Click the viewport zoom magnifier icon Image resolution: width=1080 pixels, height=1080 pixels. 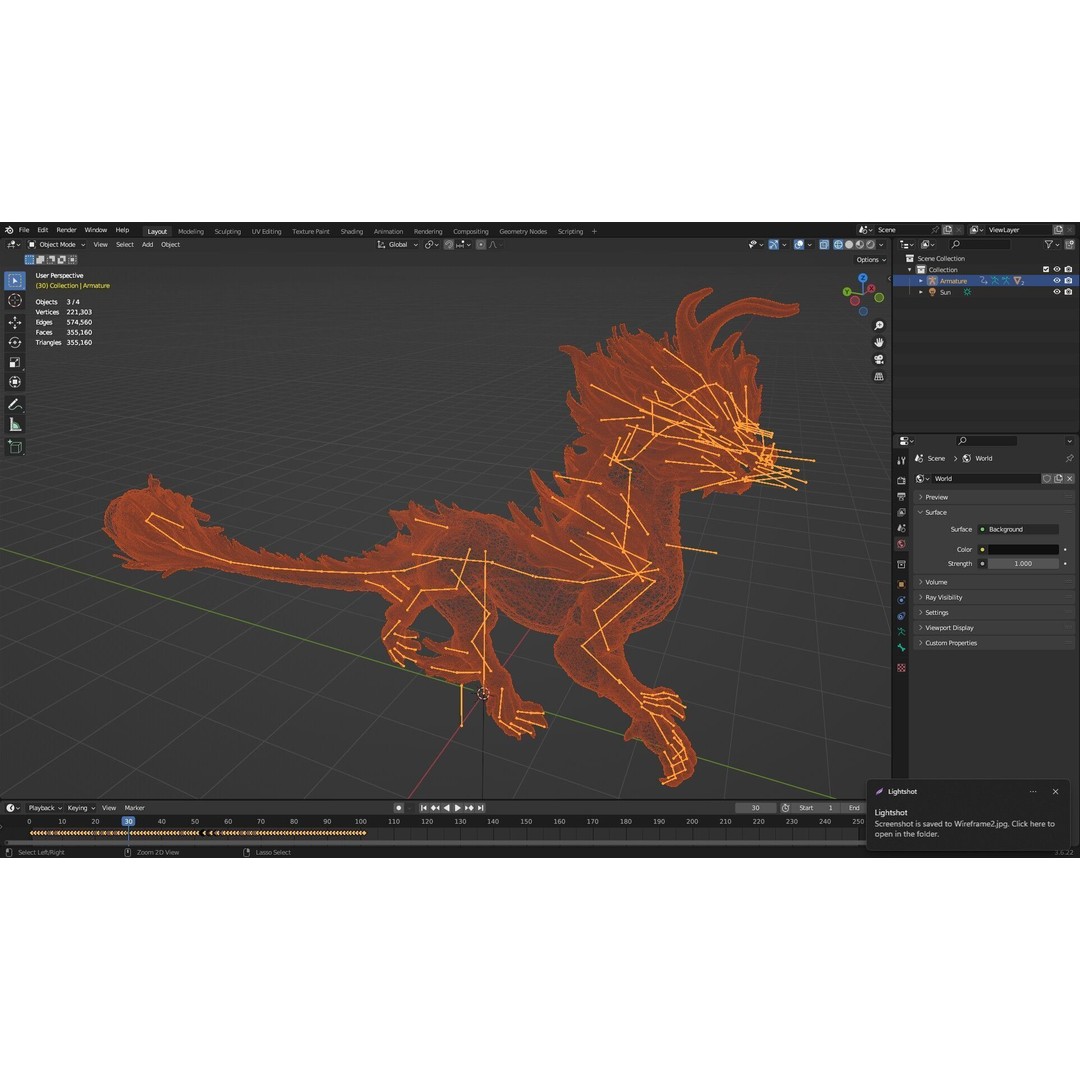coord(879,325)
